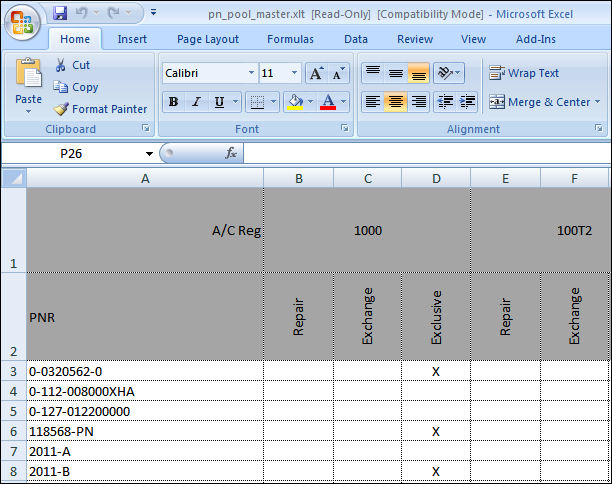
Task: Open the Add-Ins tab
Action: [x=536, y=39]
